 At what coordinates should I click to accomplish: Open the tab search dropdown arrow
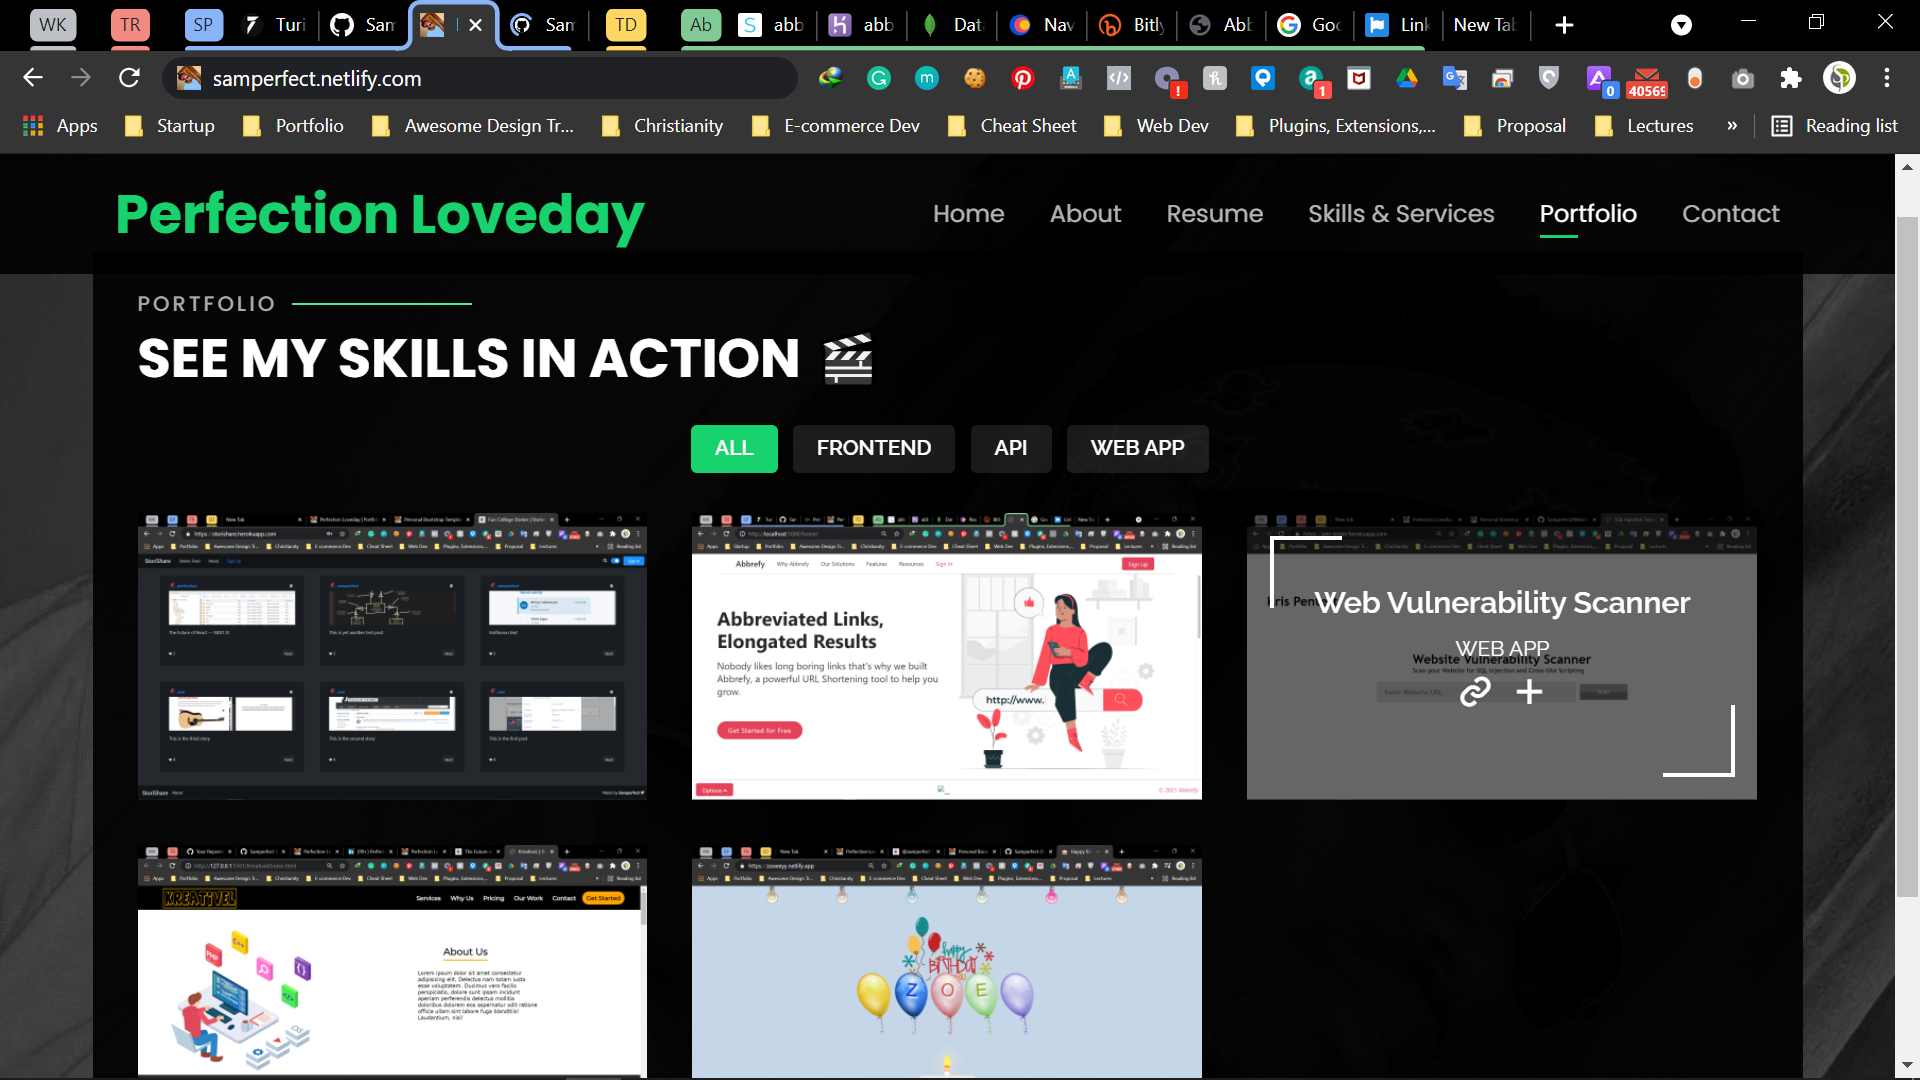1681,25
